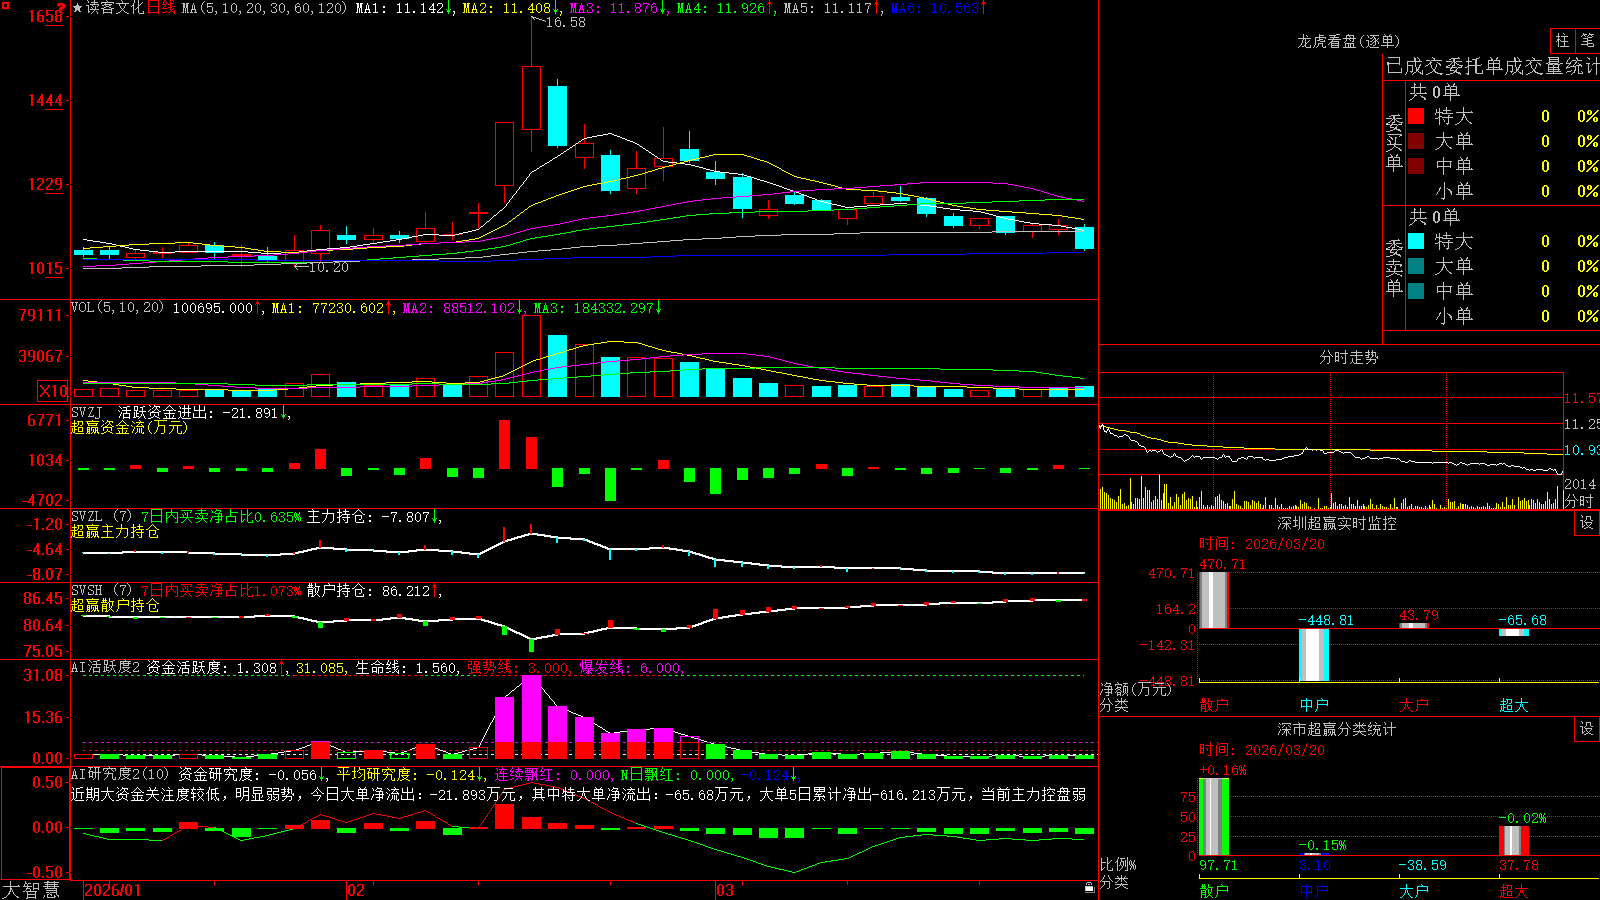The width and height of the screenshot is (1600, 900).
Task: Click the 中户 category in 实时监控 chart
Action: (x=1314, y=705)
